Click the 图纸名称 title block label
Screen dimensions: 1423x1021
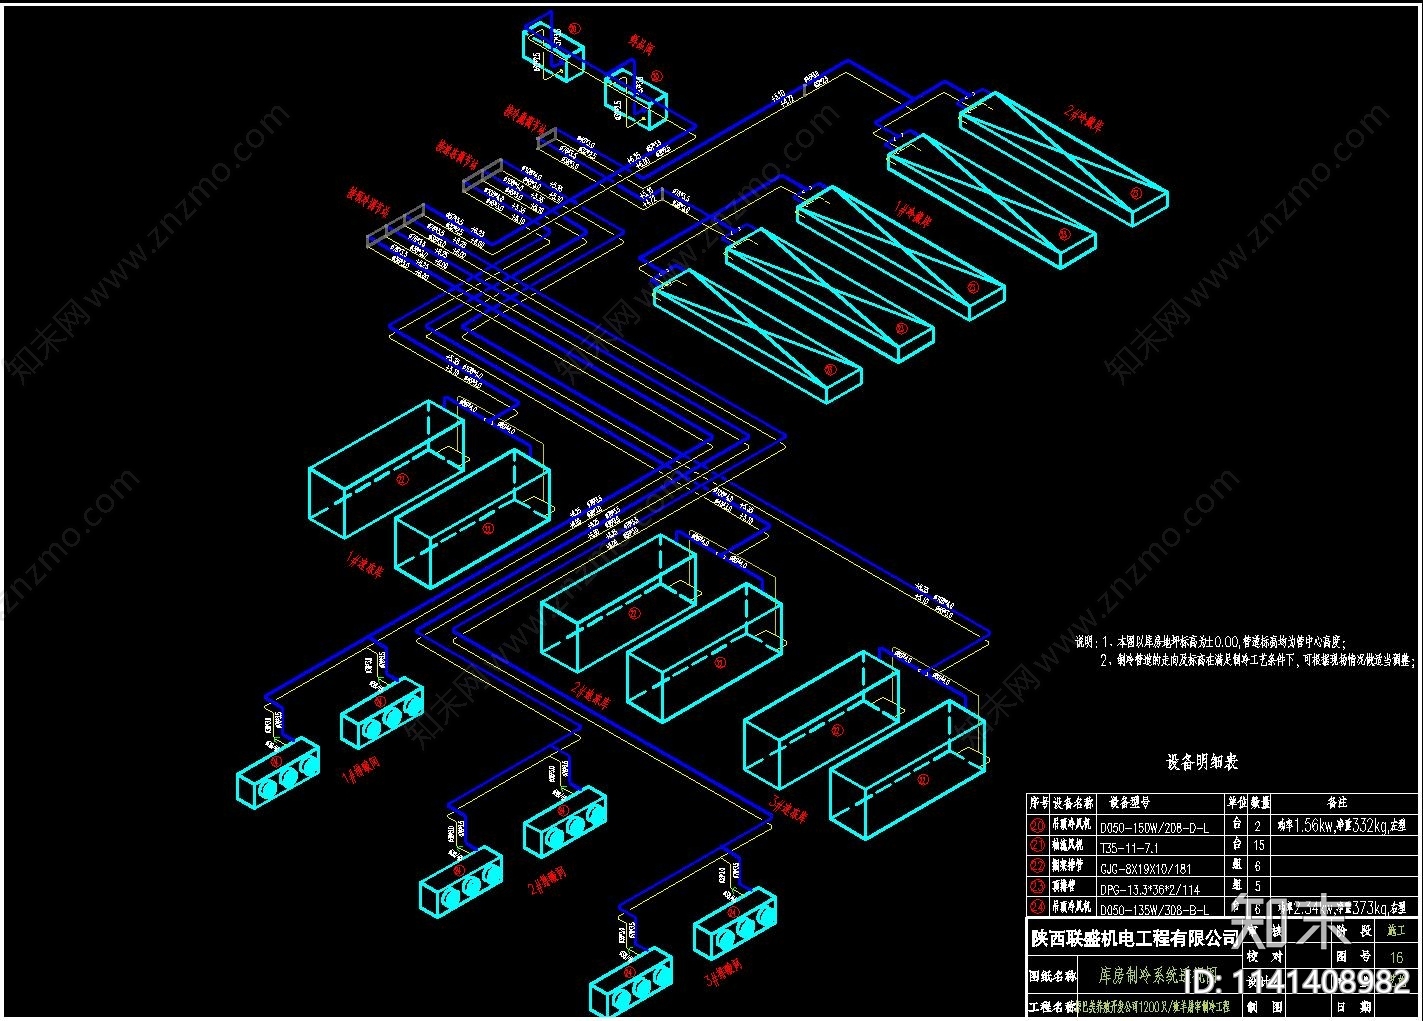(1052, 975)
